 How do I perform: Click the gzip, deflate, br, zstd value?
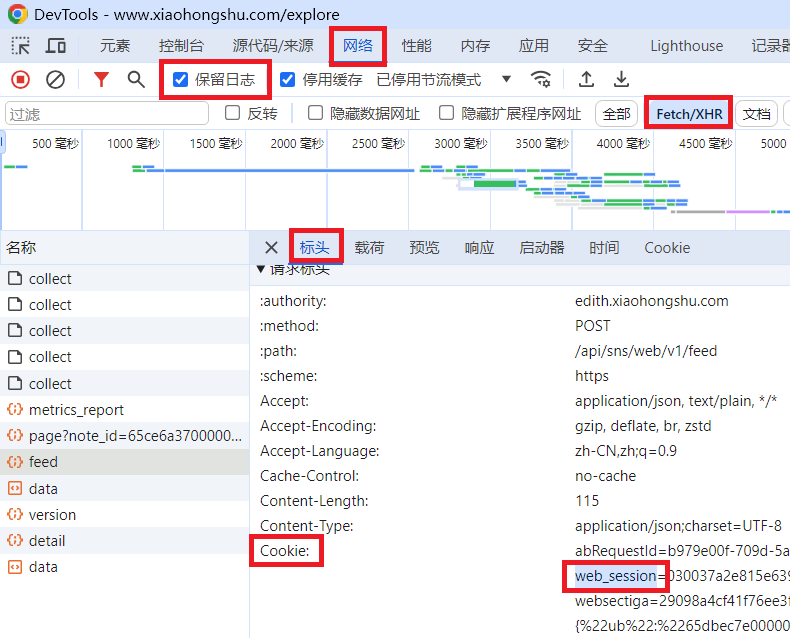tap(643, 426)
